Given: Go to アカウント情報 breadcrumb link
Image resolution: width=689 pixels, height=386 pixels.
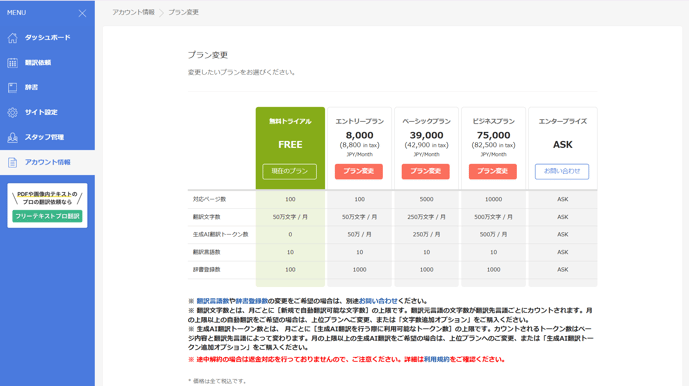Looking at the screenshot, I should [x=133, y=12].
